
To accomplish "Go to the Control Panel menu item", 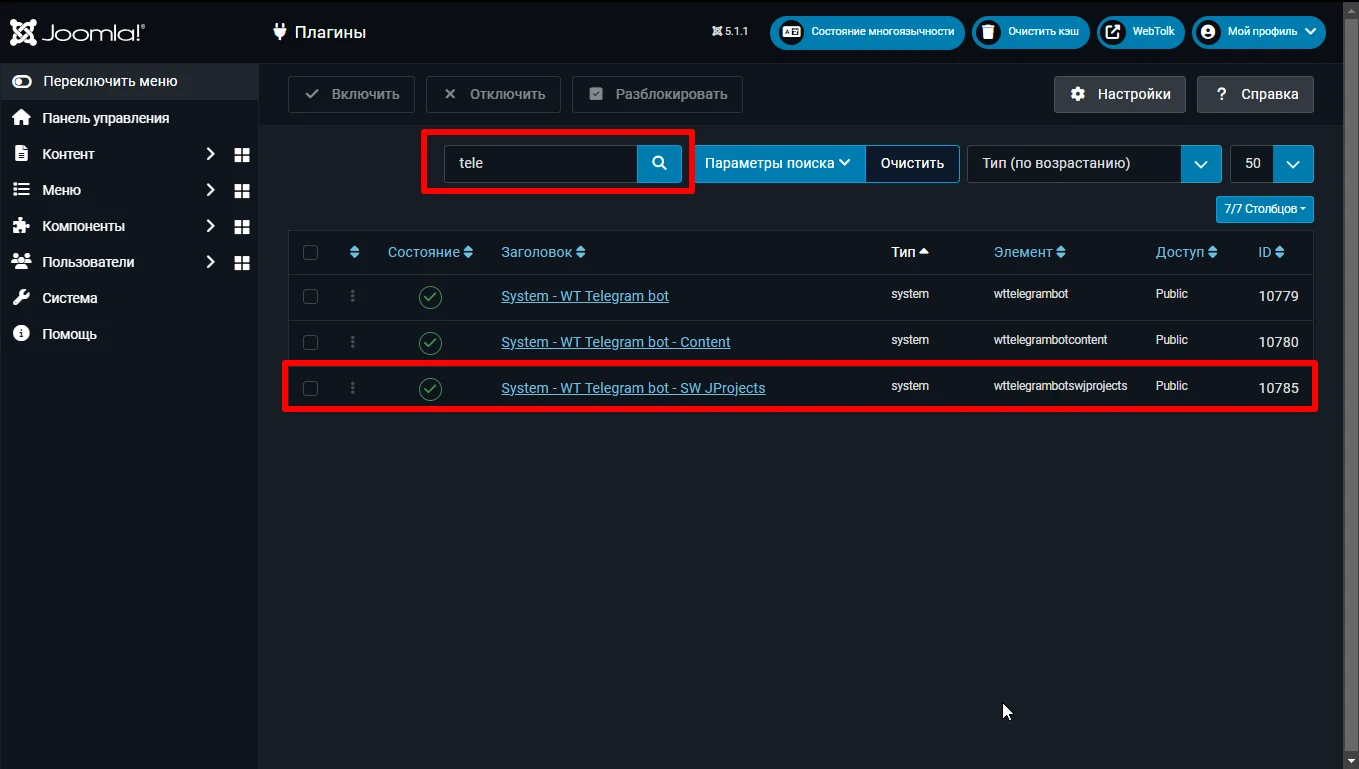I will tap(105, 118).
